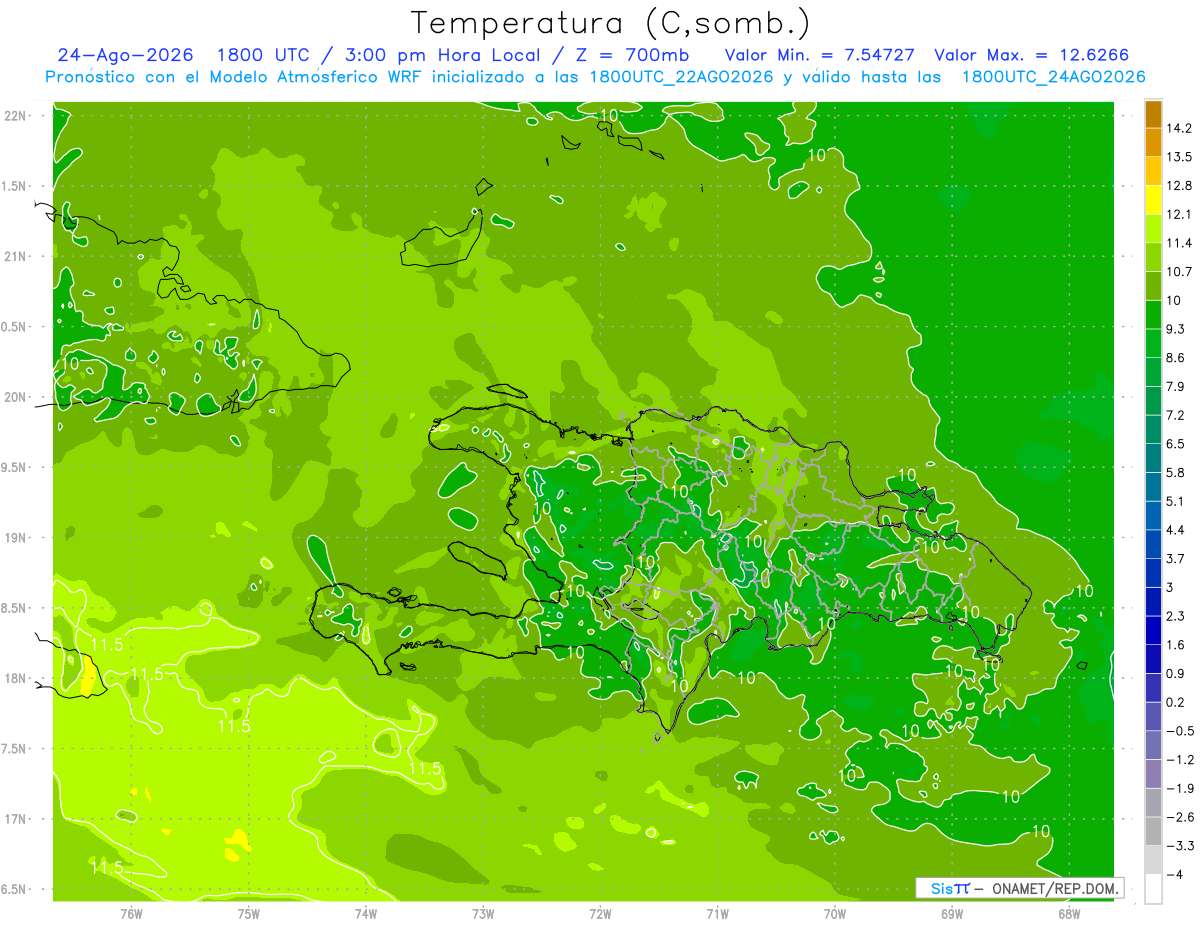
Task: Click the '-0.5' colorbar label
Action: pyautogui.click(x=1179, y=731)
